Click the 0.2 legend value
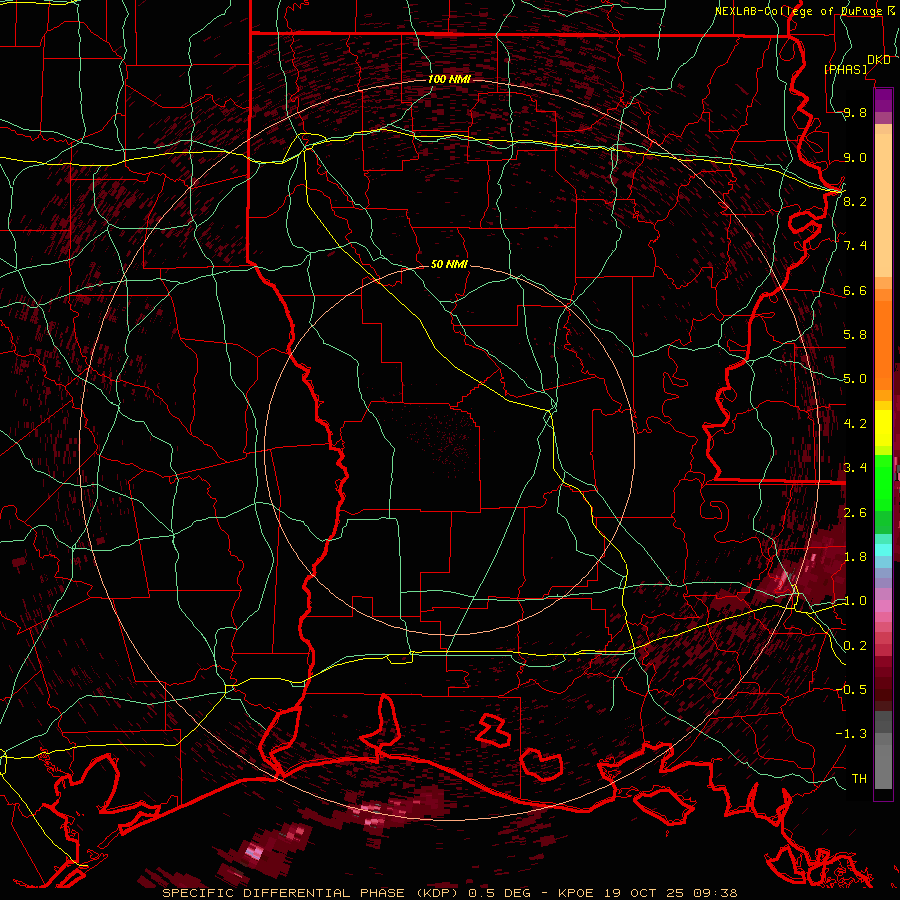 click(x=855, y=645)
